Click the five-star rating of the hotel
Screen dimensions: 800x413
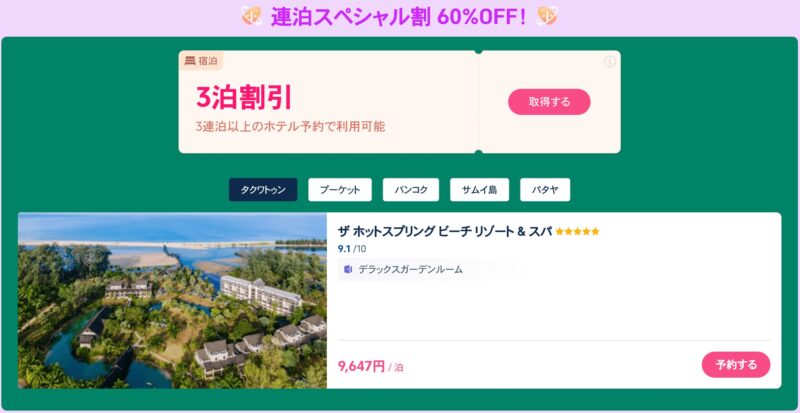tap(578, 232)
